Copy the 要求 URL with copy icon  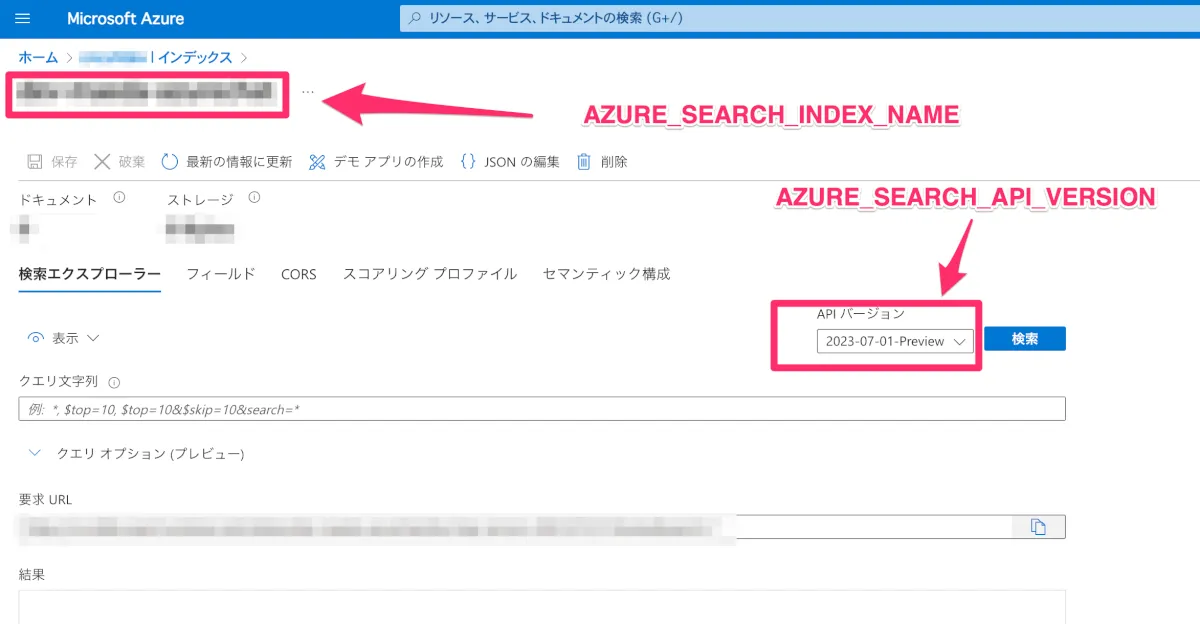(1038, 527)
